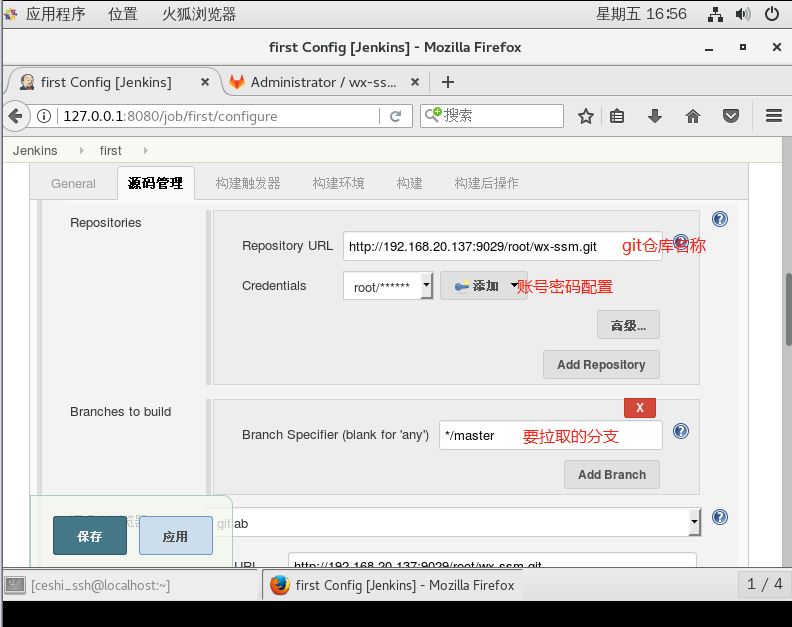Open the 位置 menu in top bar
This screenshot has width=792, height=627.
point(123,14)
